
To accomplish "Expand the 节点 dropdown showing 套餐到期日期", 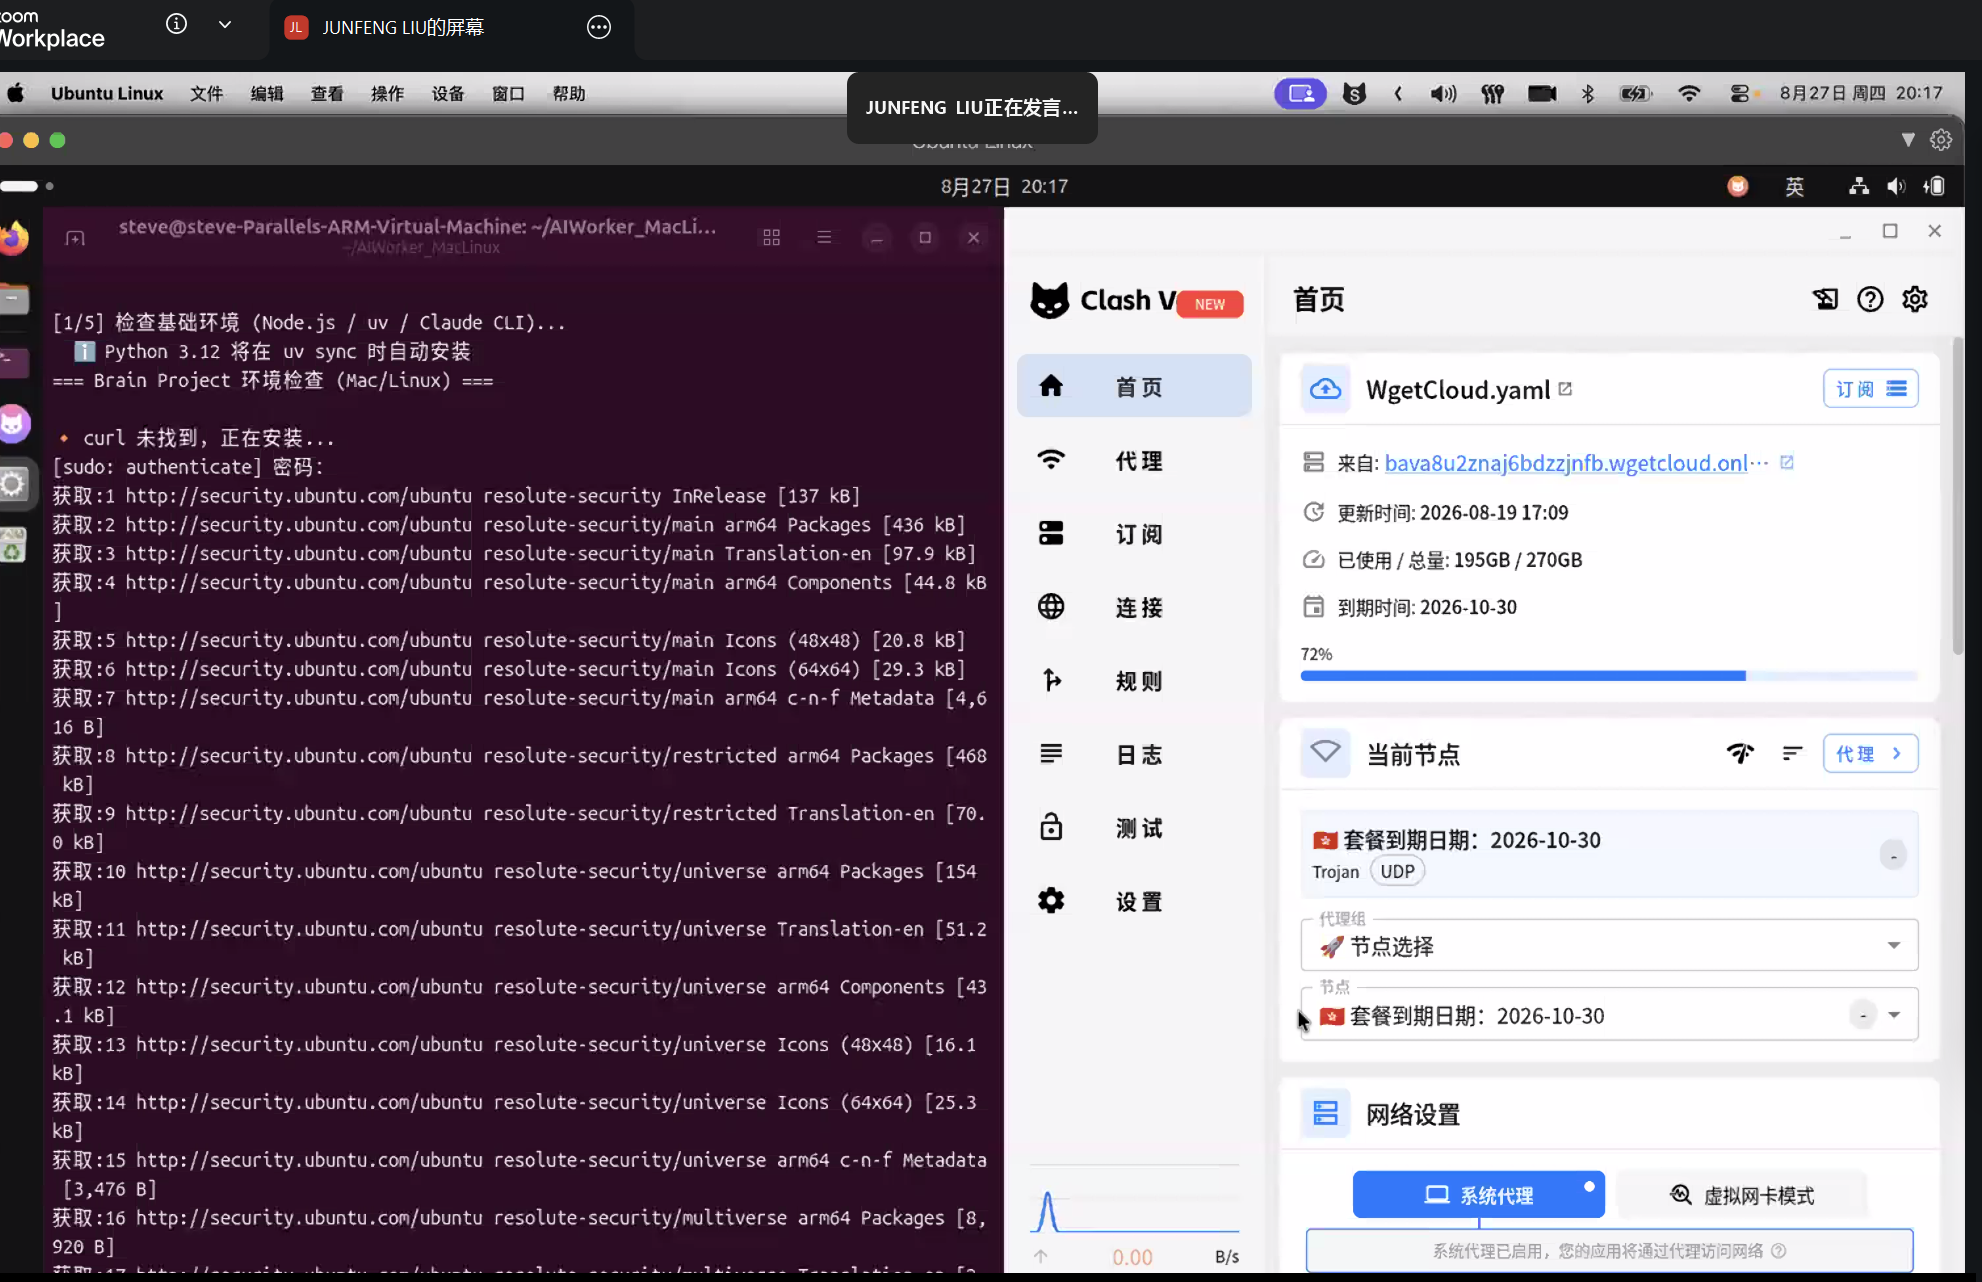I will point(1609,1015).
